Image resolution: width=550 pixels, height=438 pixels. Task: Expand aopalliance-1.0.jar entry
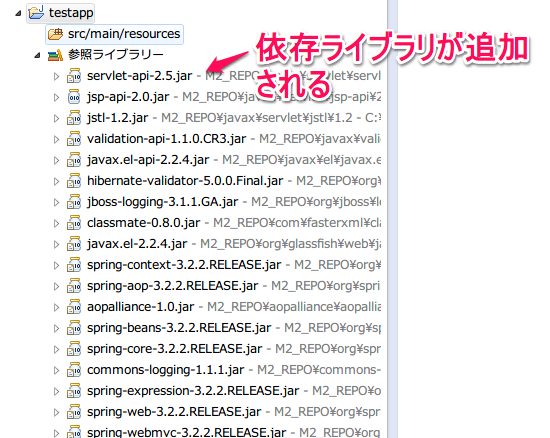tap(56, 308)
